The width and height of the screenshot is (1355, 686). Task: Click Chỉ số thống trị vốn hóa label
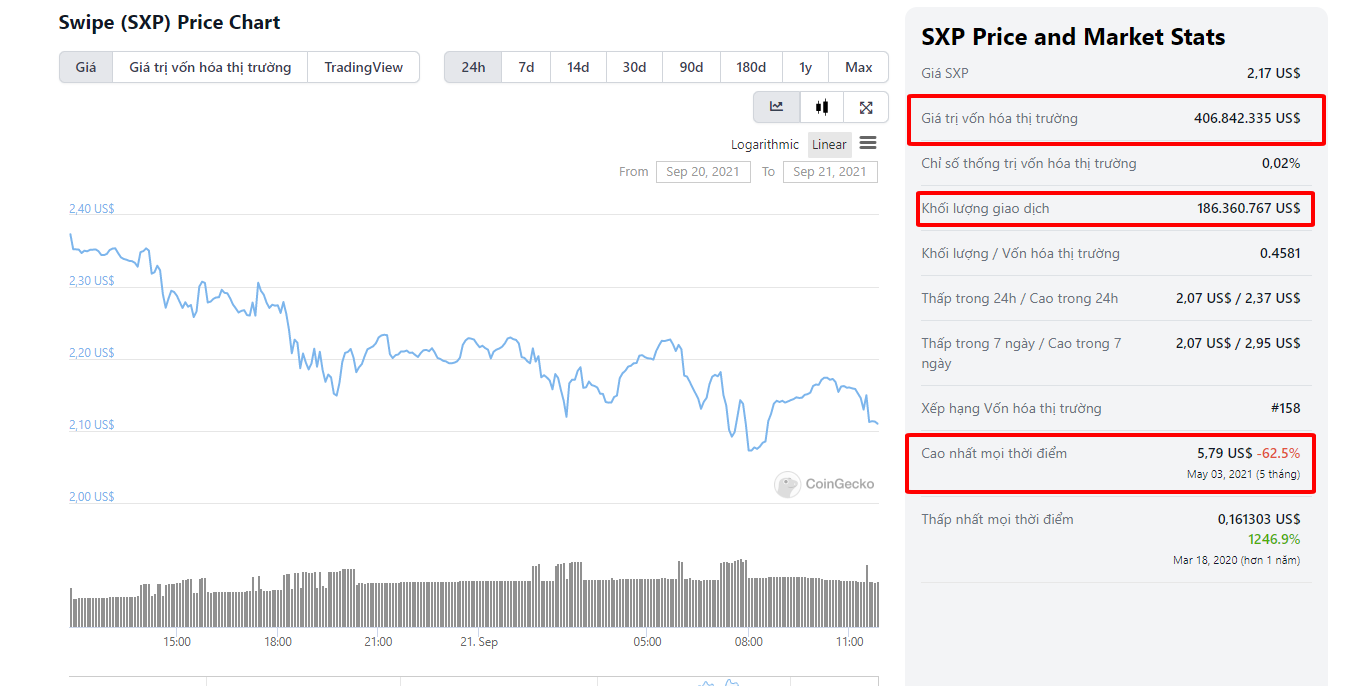(1029, 163)
